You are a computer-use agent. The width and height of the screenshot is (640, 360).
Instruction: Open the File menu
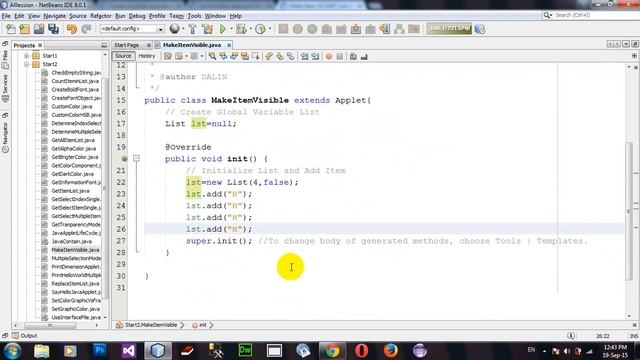(x=6, y=16)
